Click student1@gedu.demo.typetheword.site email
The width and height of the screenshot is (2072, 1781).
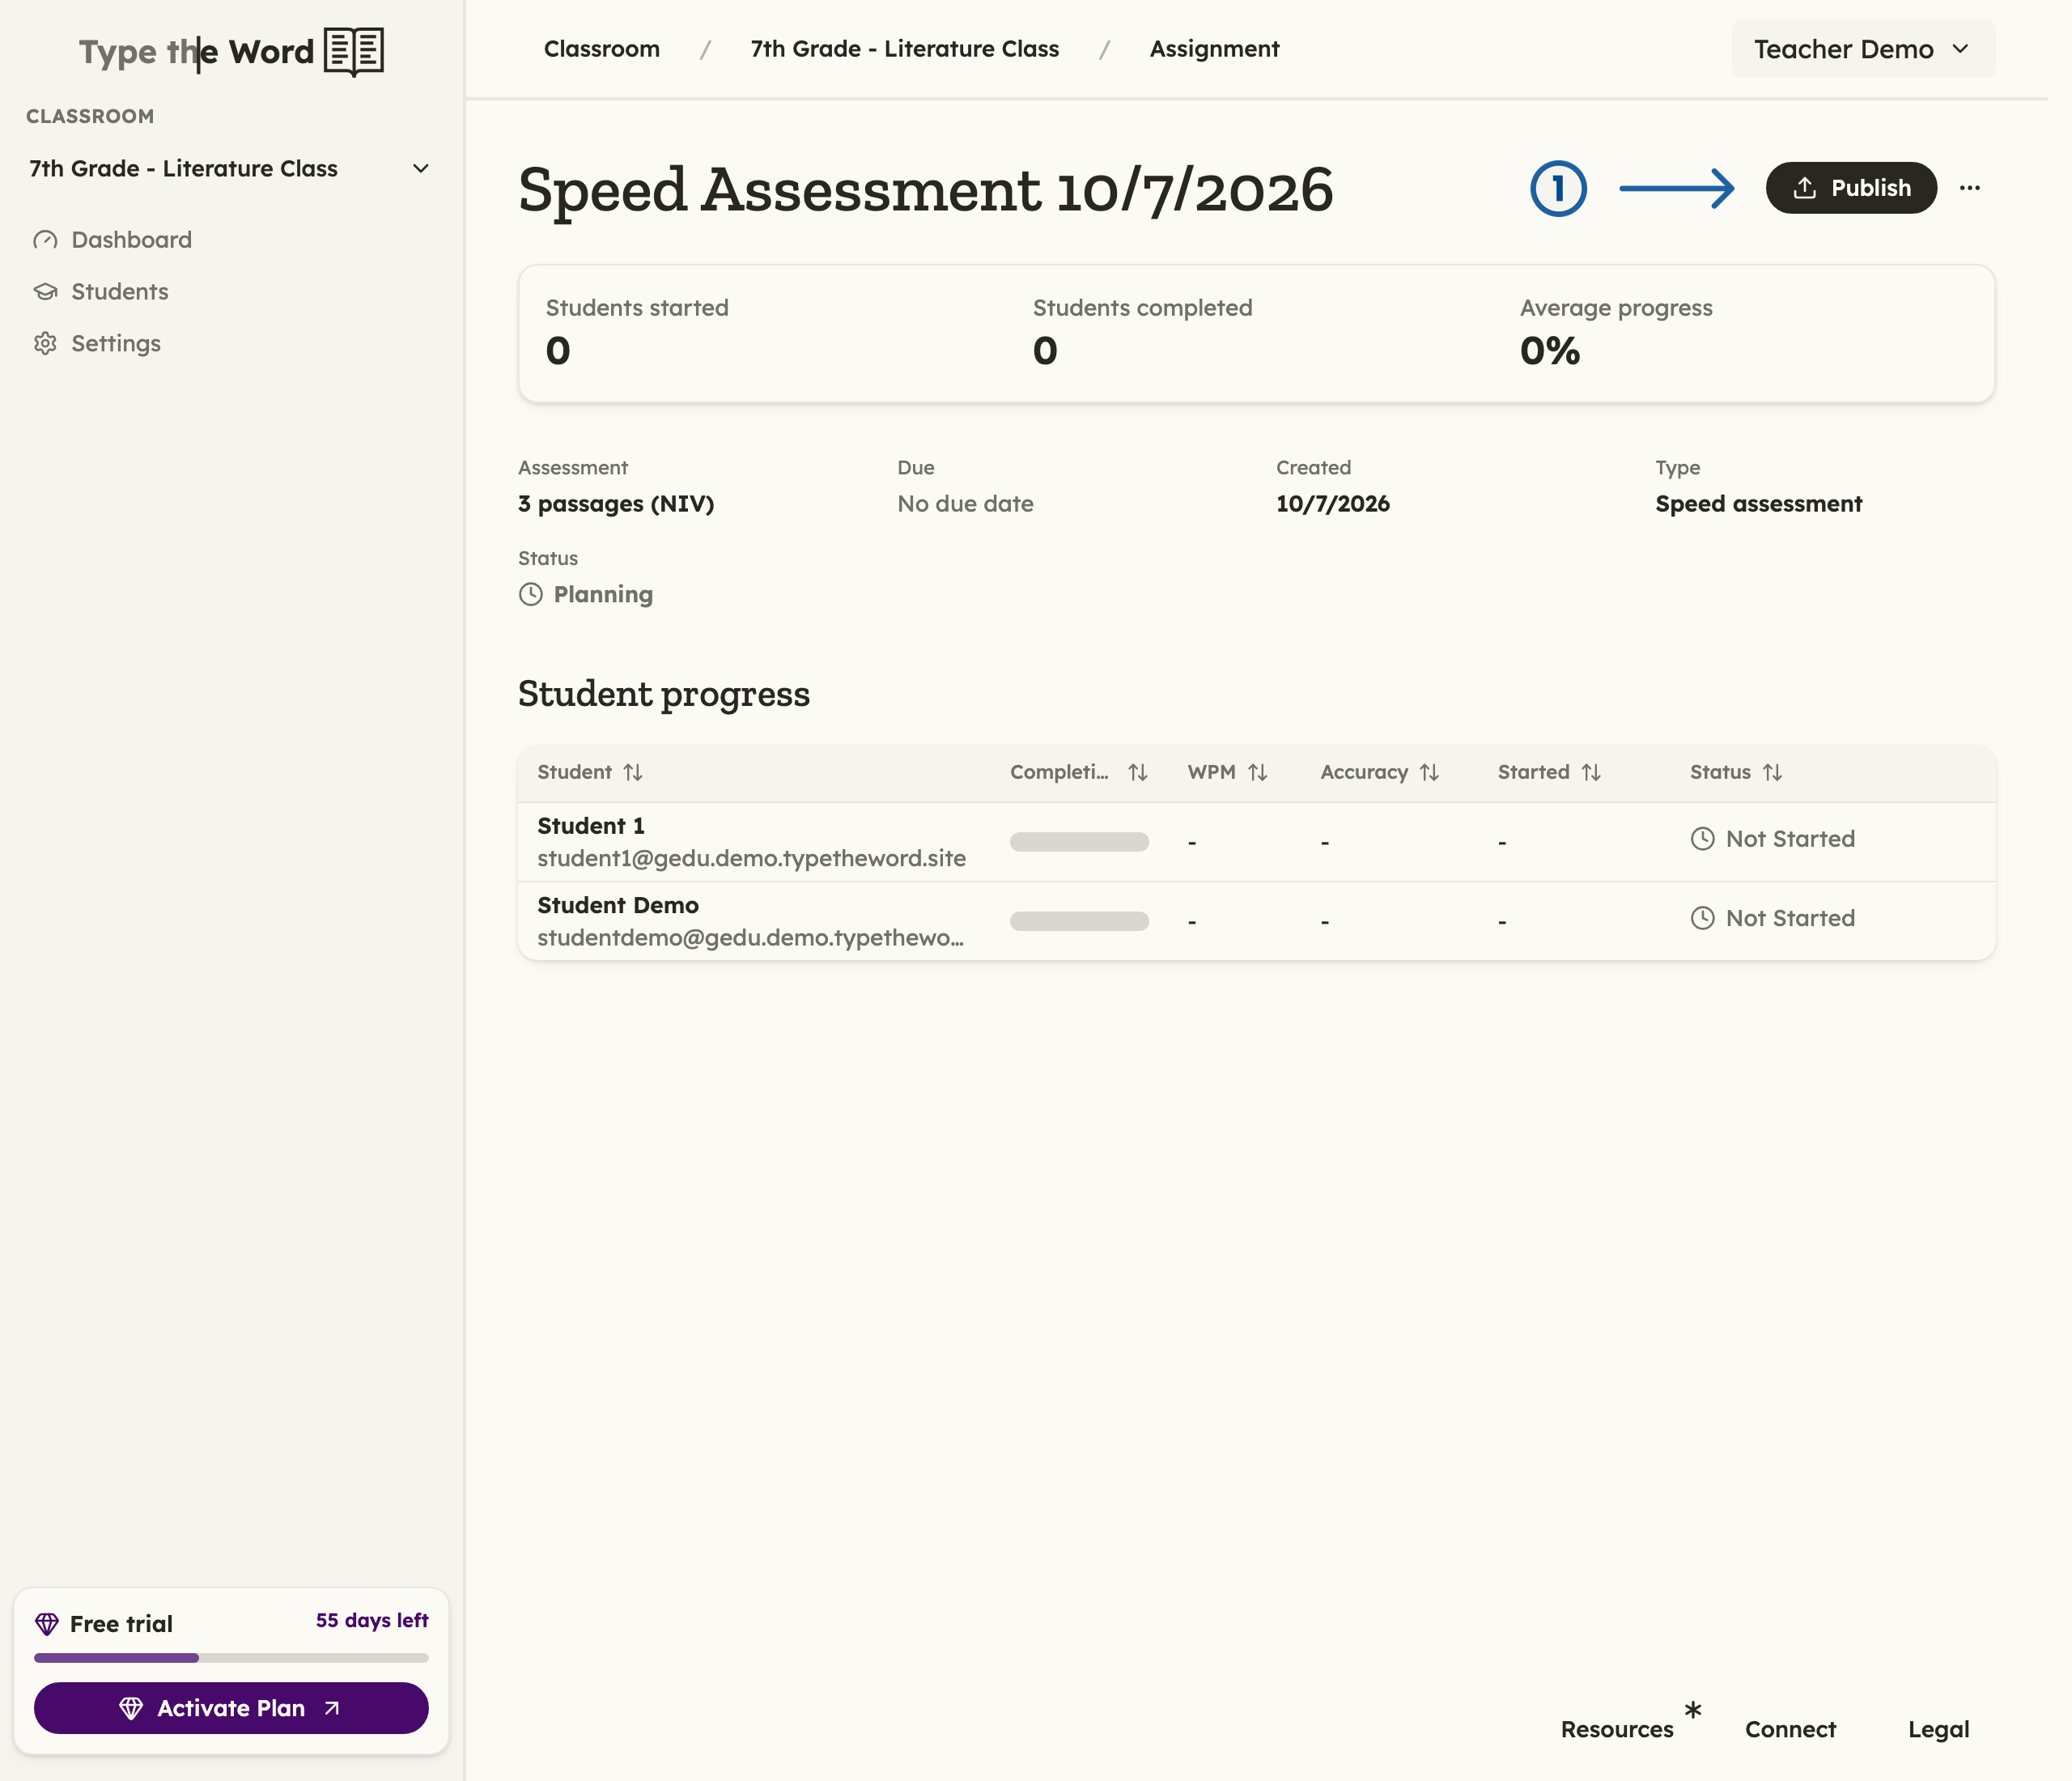[751, 858]
